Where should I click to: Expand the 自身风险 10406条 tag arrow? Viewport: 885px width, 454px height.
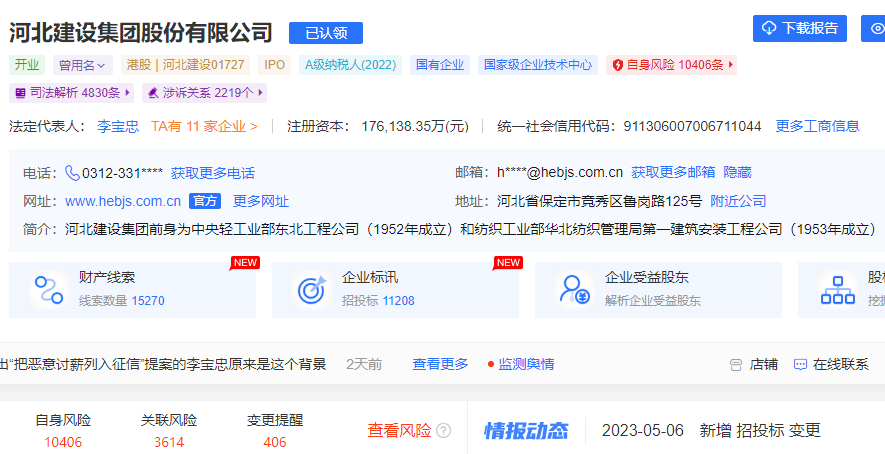[731, 65]
